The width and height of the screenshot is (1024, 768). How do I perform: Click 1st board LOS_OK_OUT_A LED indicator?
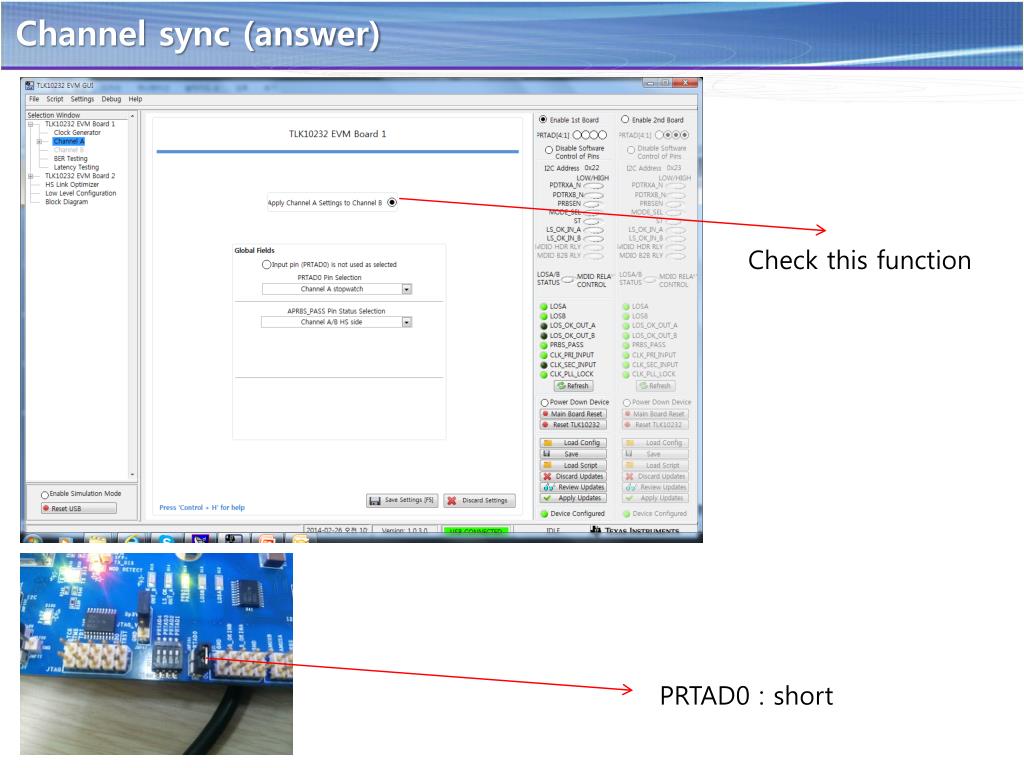coord(543,325)
